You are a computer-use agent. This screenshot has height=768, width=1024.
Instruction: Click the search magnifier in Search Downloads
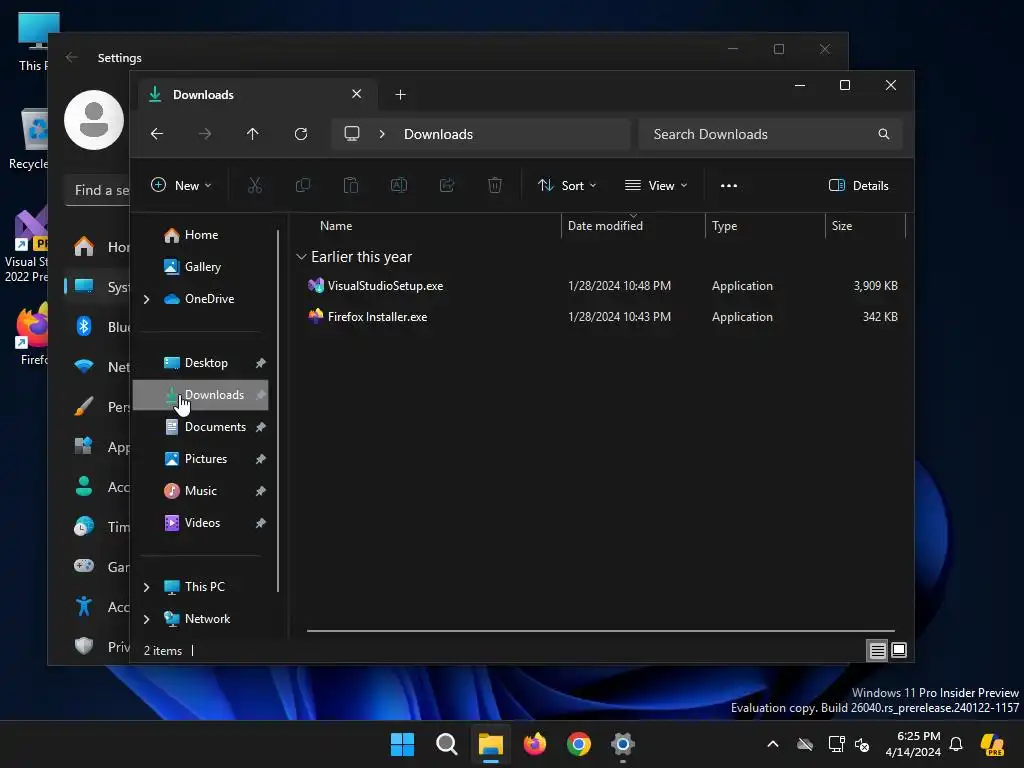[884, 134]
